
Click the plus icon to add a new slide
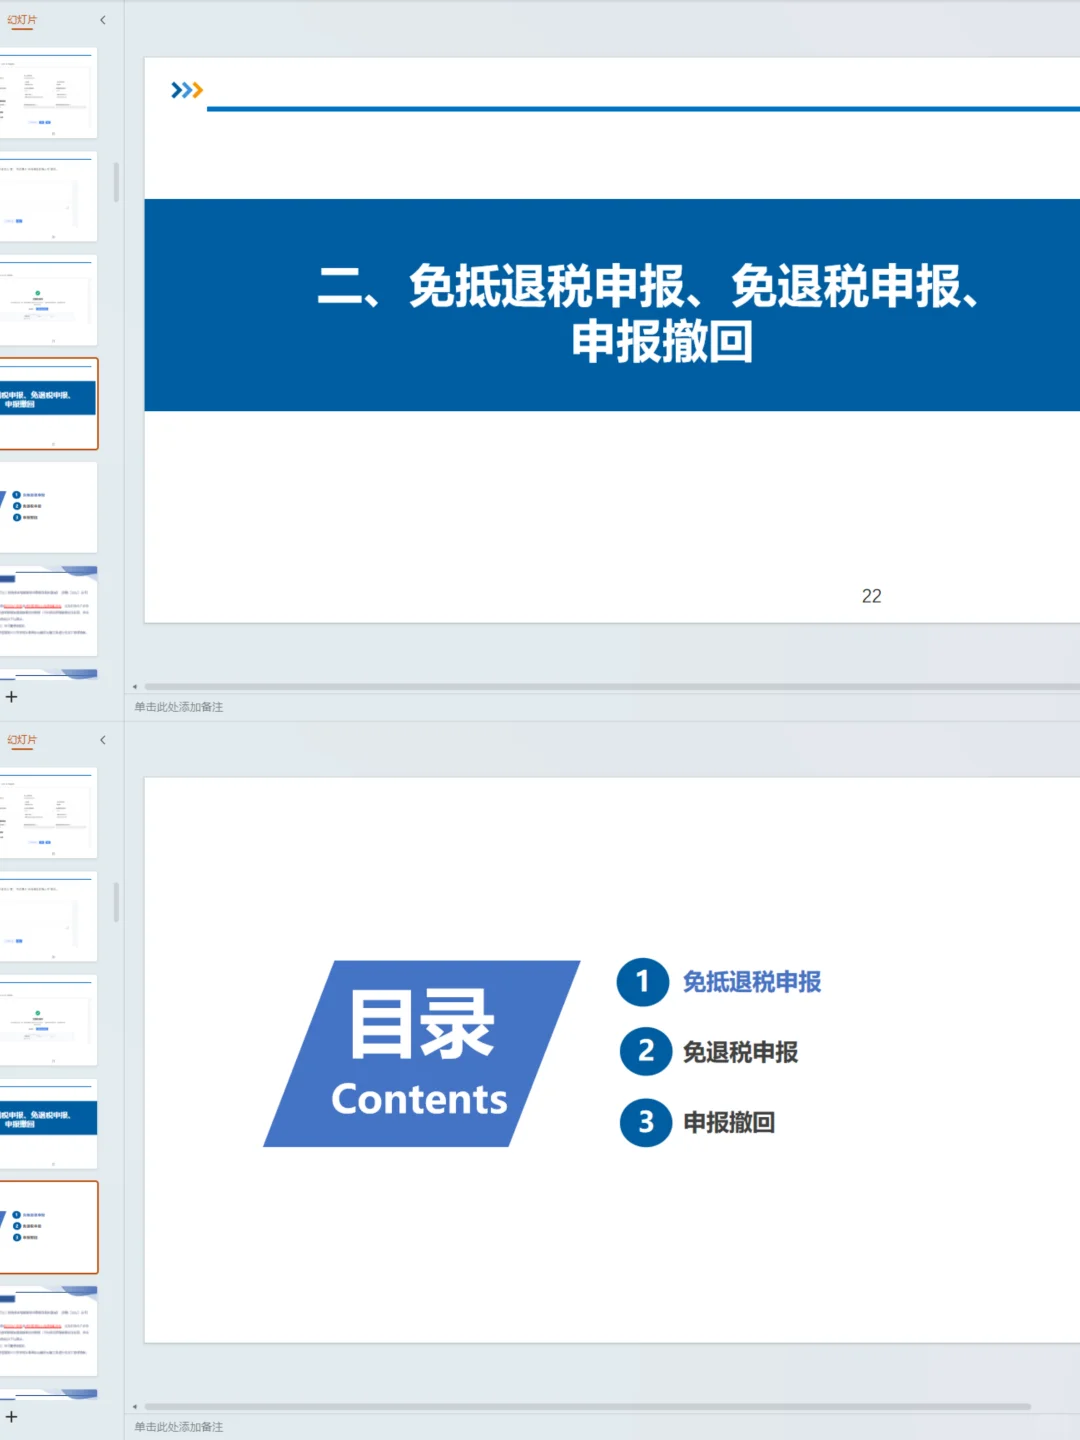click(x=12, y=697)
